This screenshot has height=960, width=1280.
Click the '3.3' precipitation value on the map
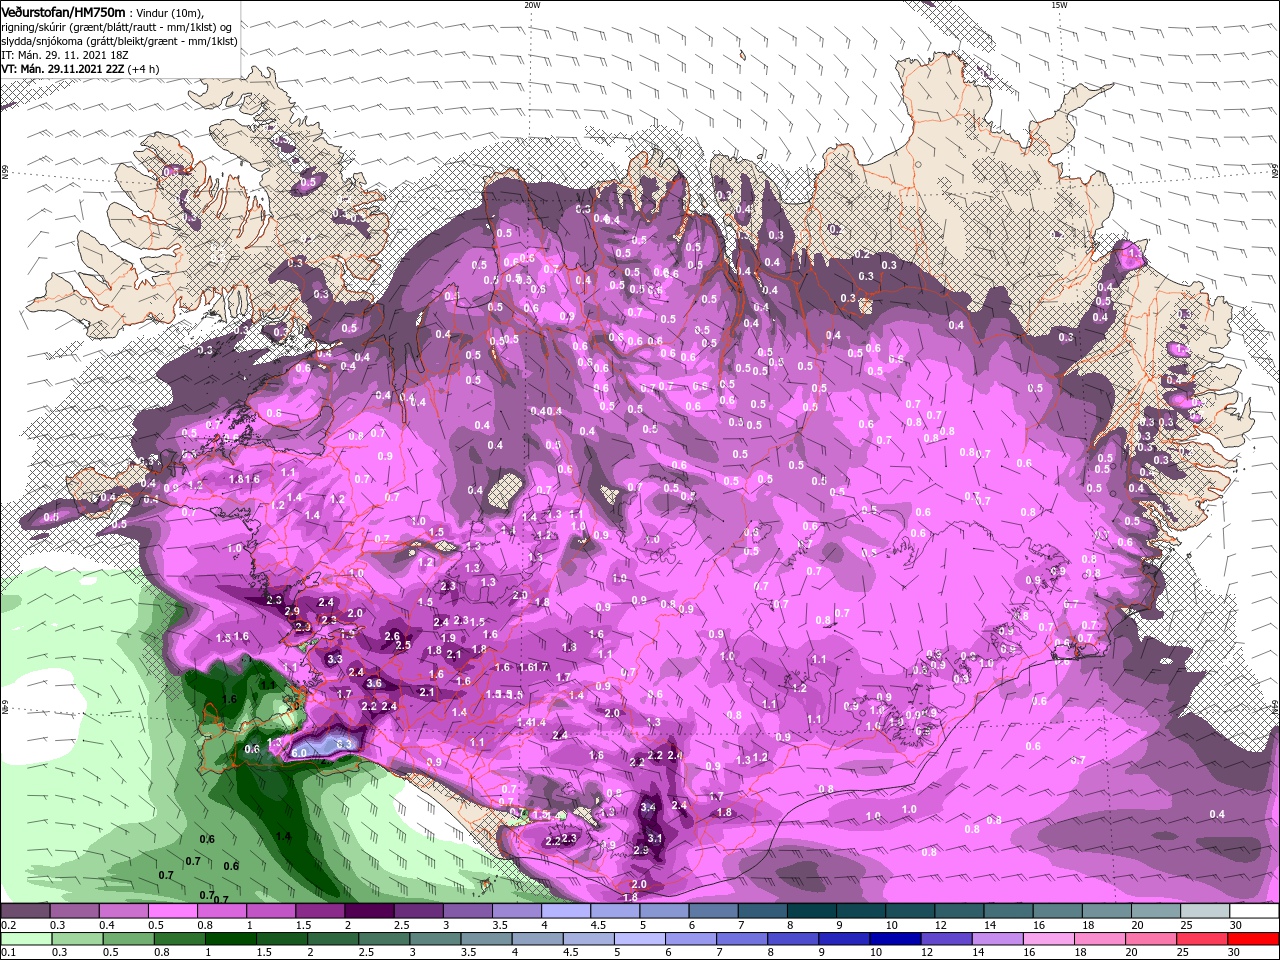[334, 659]
